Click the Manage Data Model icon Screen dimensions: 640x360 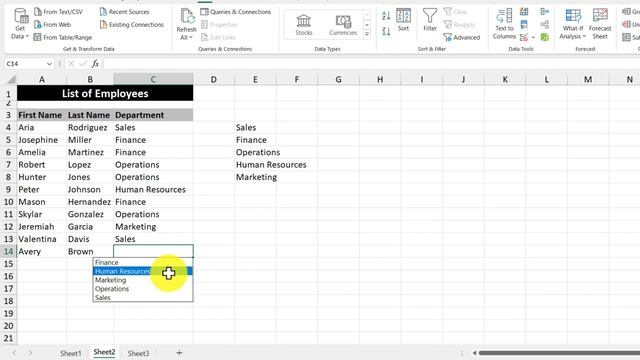544,38
